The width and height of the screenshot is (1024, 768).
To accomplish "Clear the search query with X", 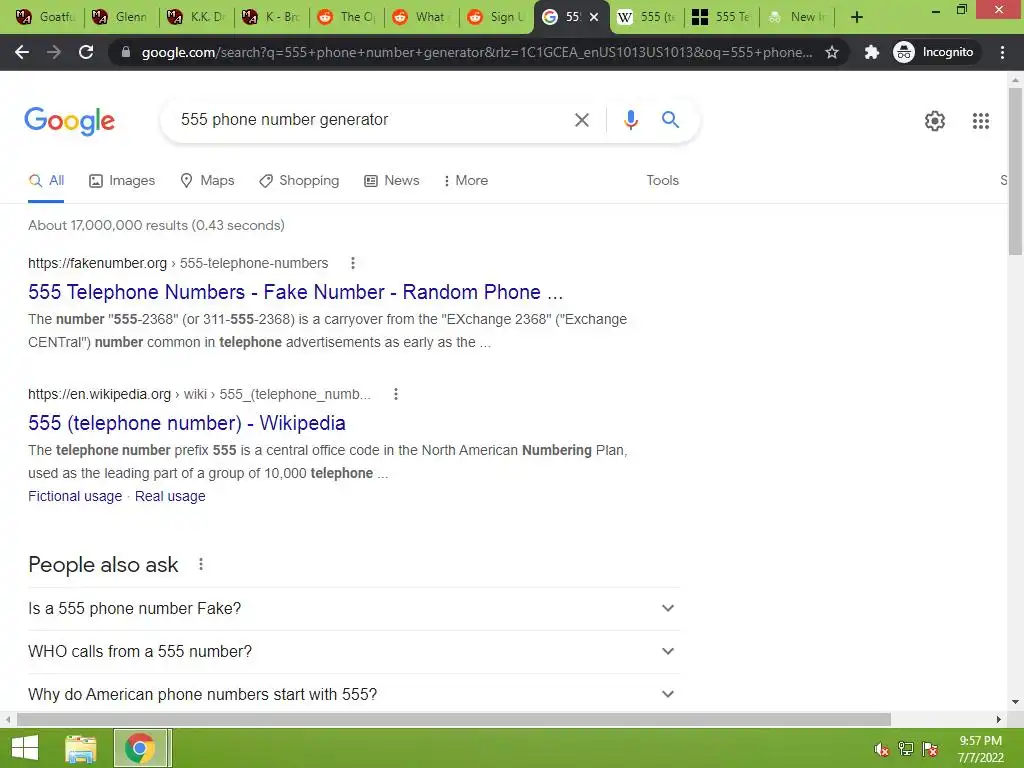I will 581,120.
